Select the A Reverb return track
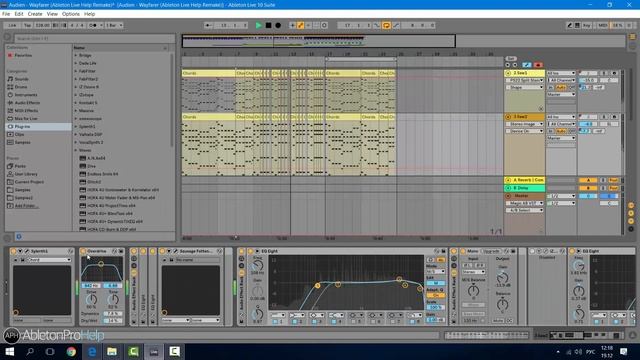The width and height of the screenshot is (640, 360). tap(528, 180)
